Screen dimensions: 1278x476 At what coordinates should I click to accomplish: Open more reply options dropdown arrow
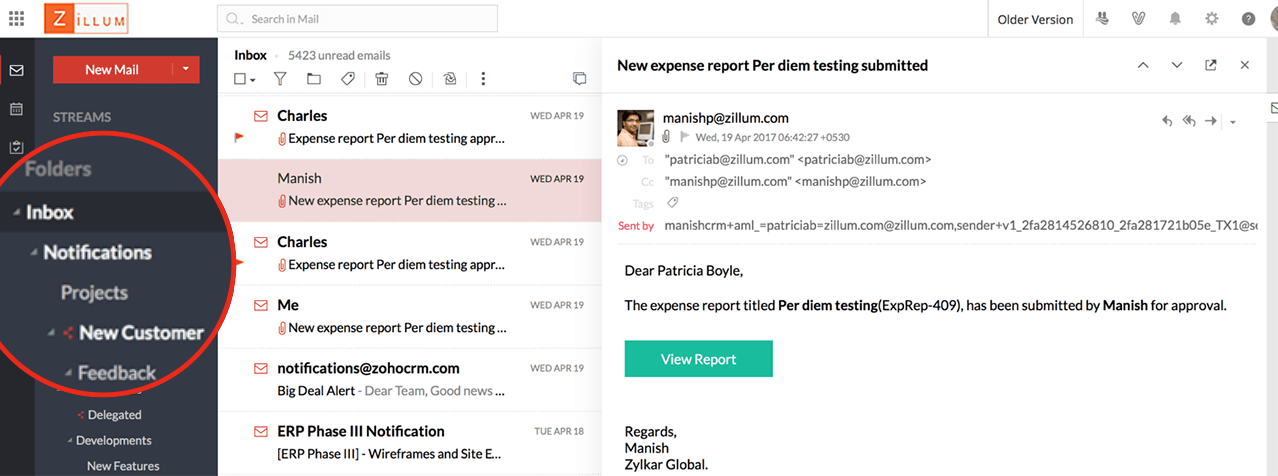click(1233, 122)
